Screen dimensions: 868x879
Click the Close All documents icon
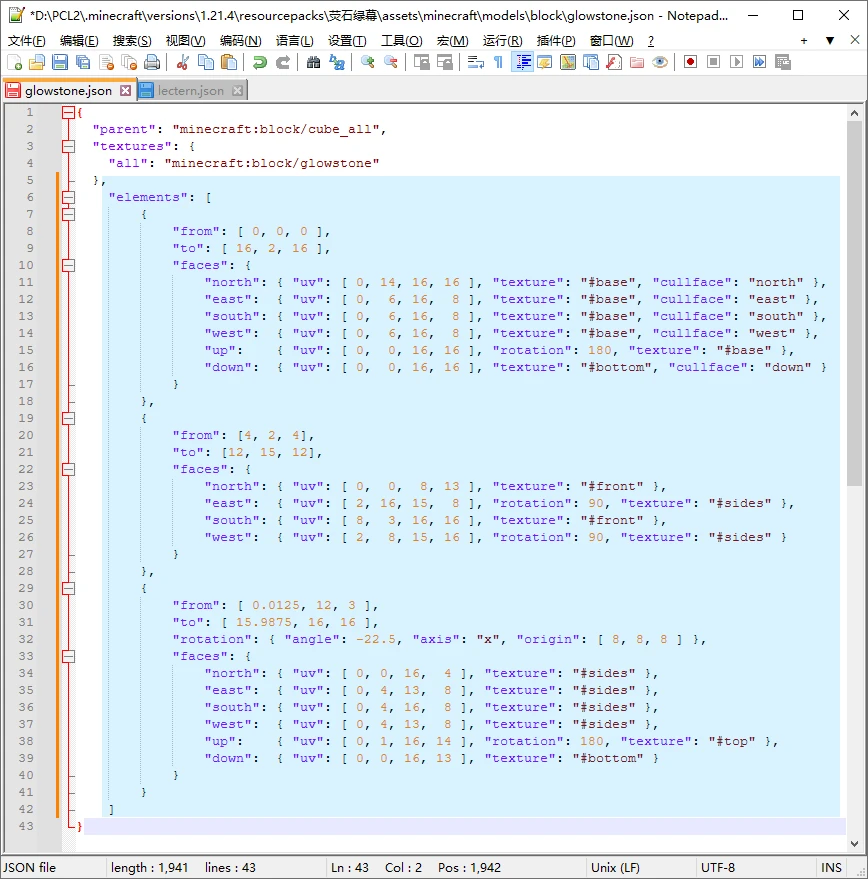129,62
